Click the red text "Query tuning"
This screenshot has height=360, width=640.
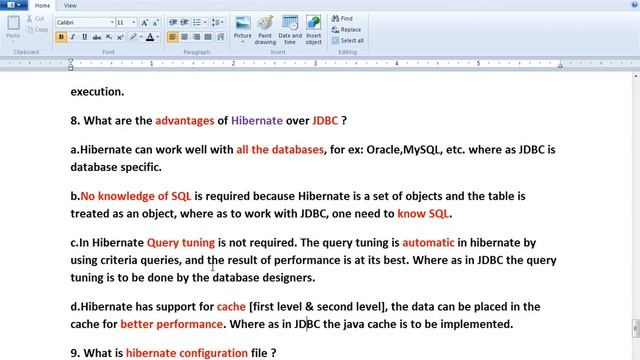pyautogui.click(x=181, y=243)
